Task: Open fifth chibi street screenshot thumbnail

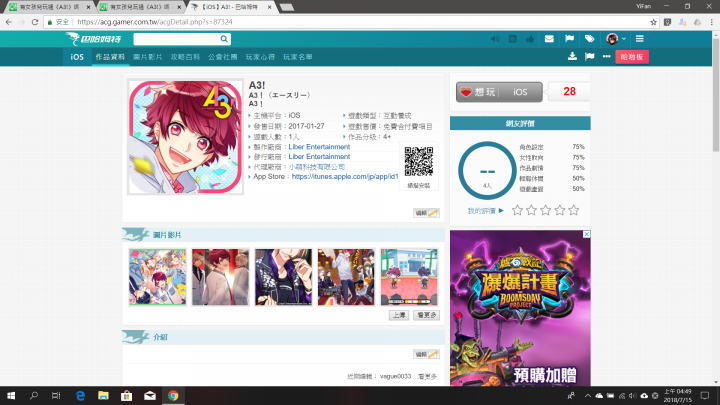Action: tap(409, 277)
